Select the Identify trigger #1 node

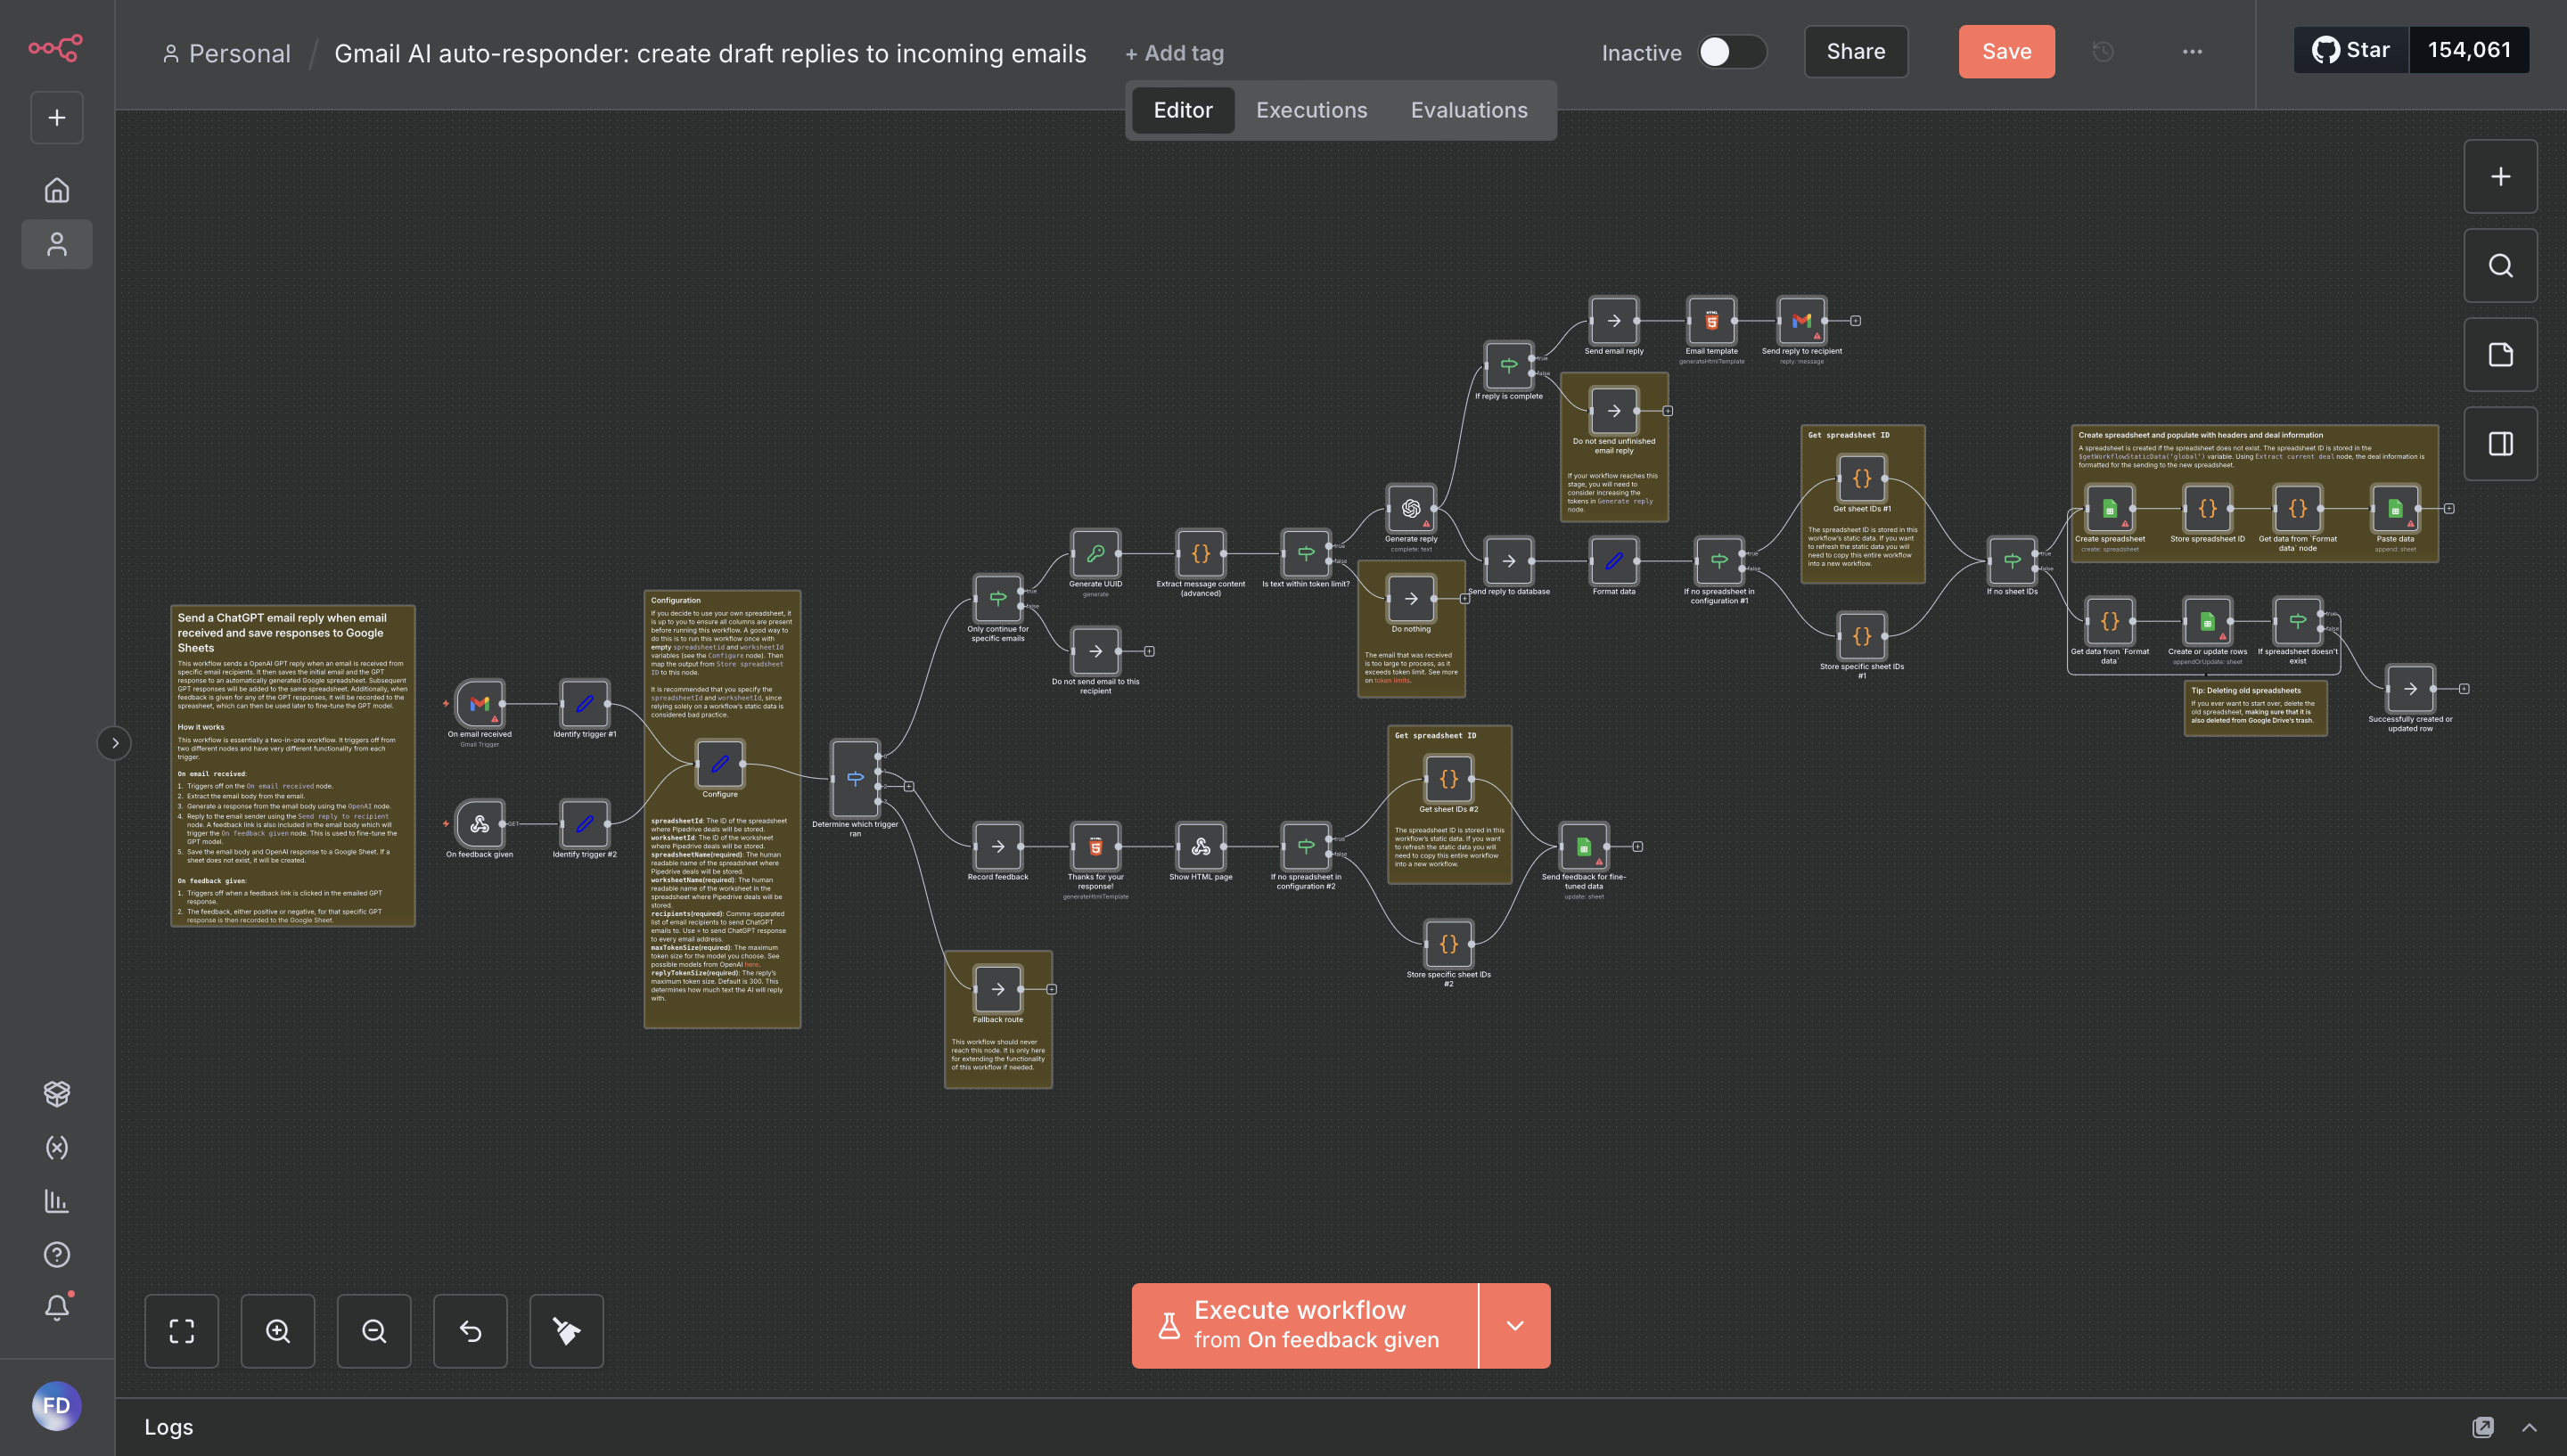pos(585,704)
